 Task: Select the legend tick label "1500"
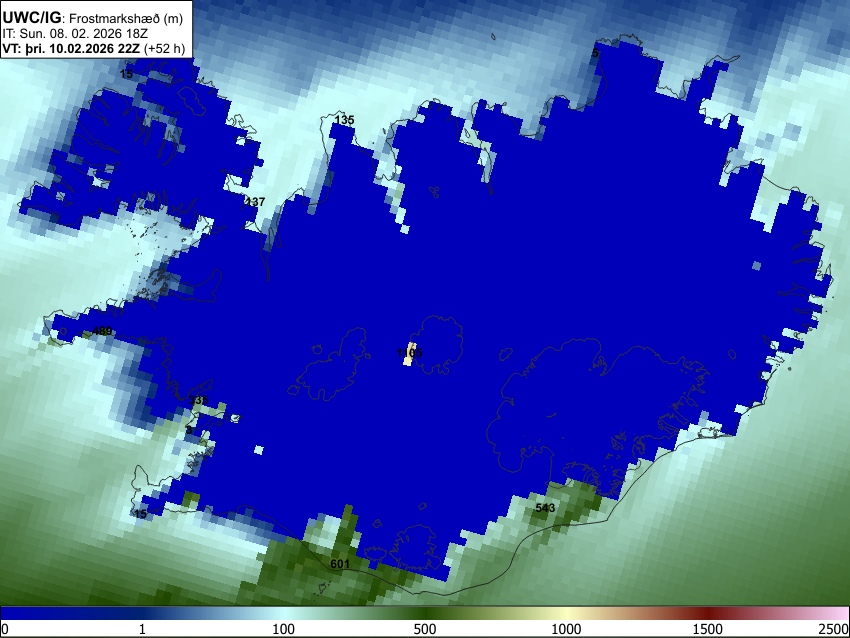[708, 629]
